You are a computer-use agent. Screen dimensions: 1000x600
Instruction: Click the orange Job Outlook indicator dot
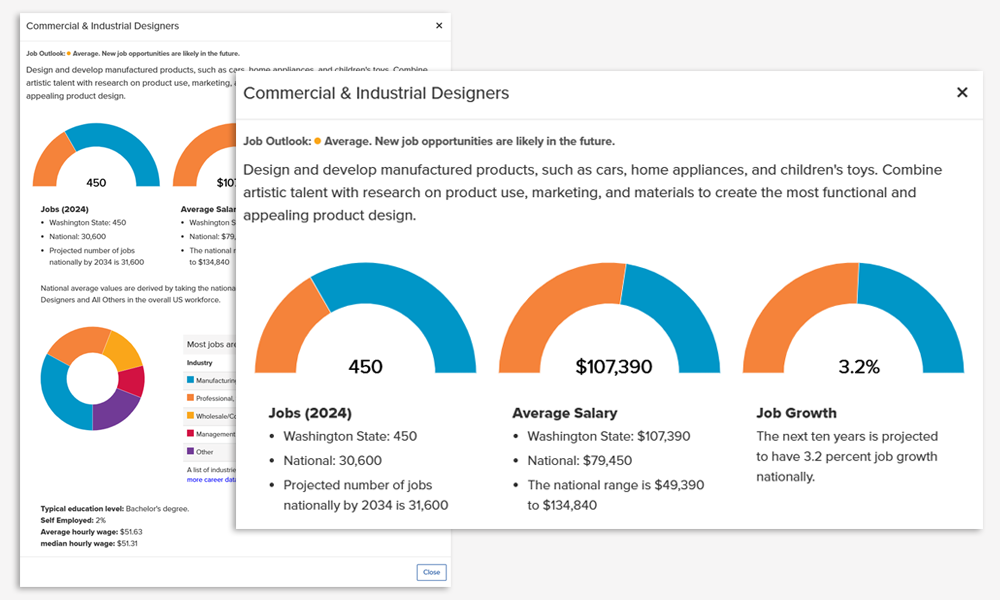(x=318, y=142)
